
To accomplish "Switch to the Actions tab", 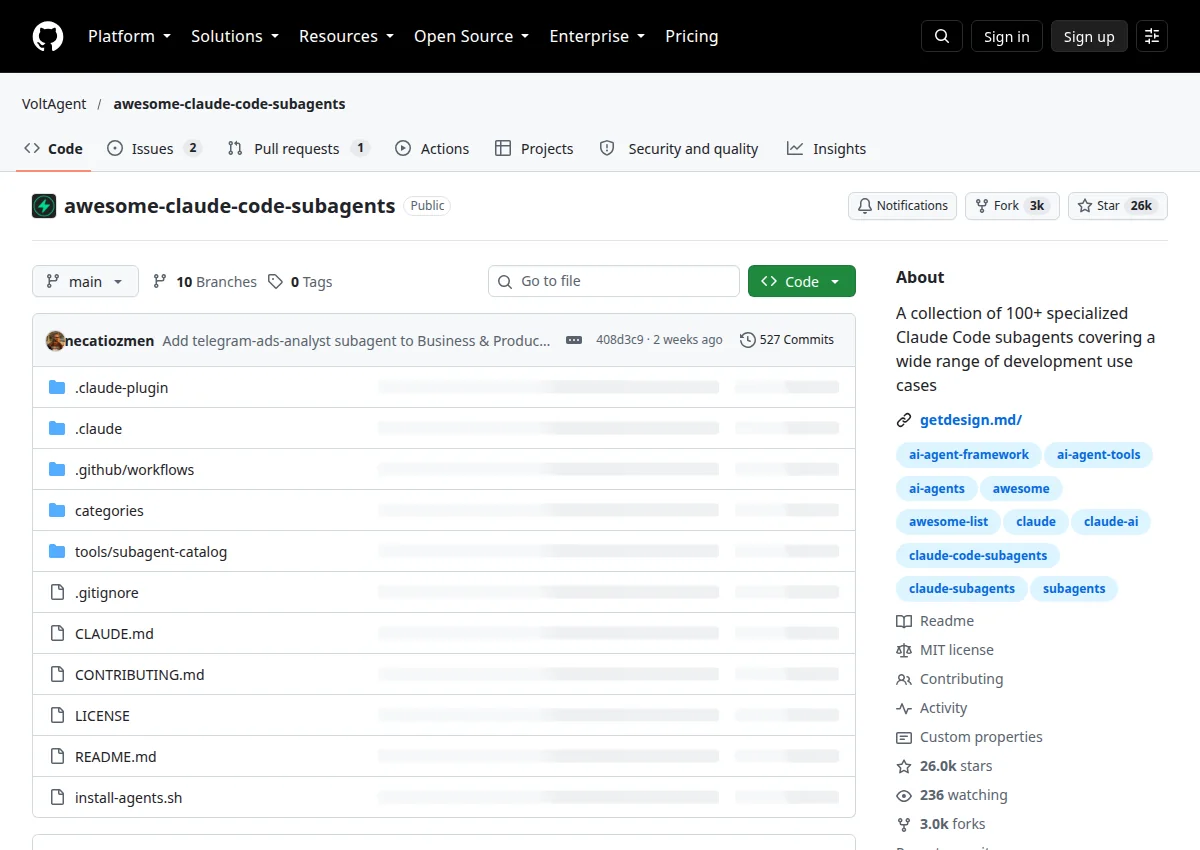I will click(x=432, y=148).
